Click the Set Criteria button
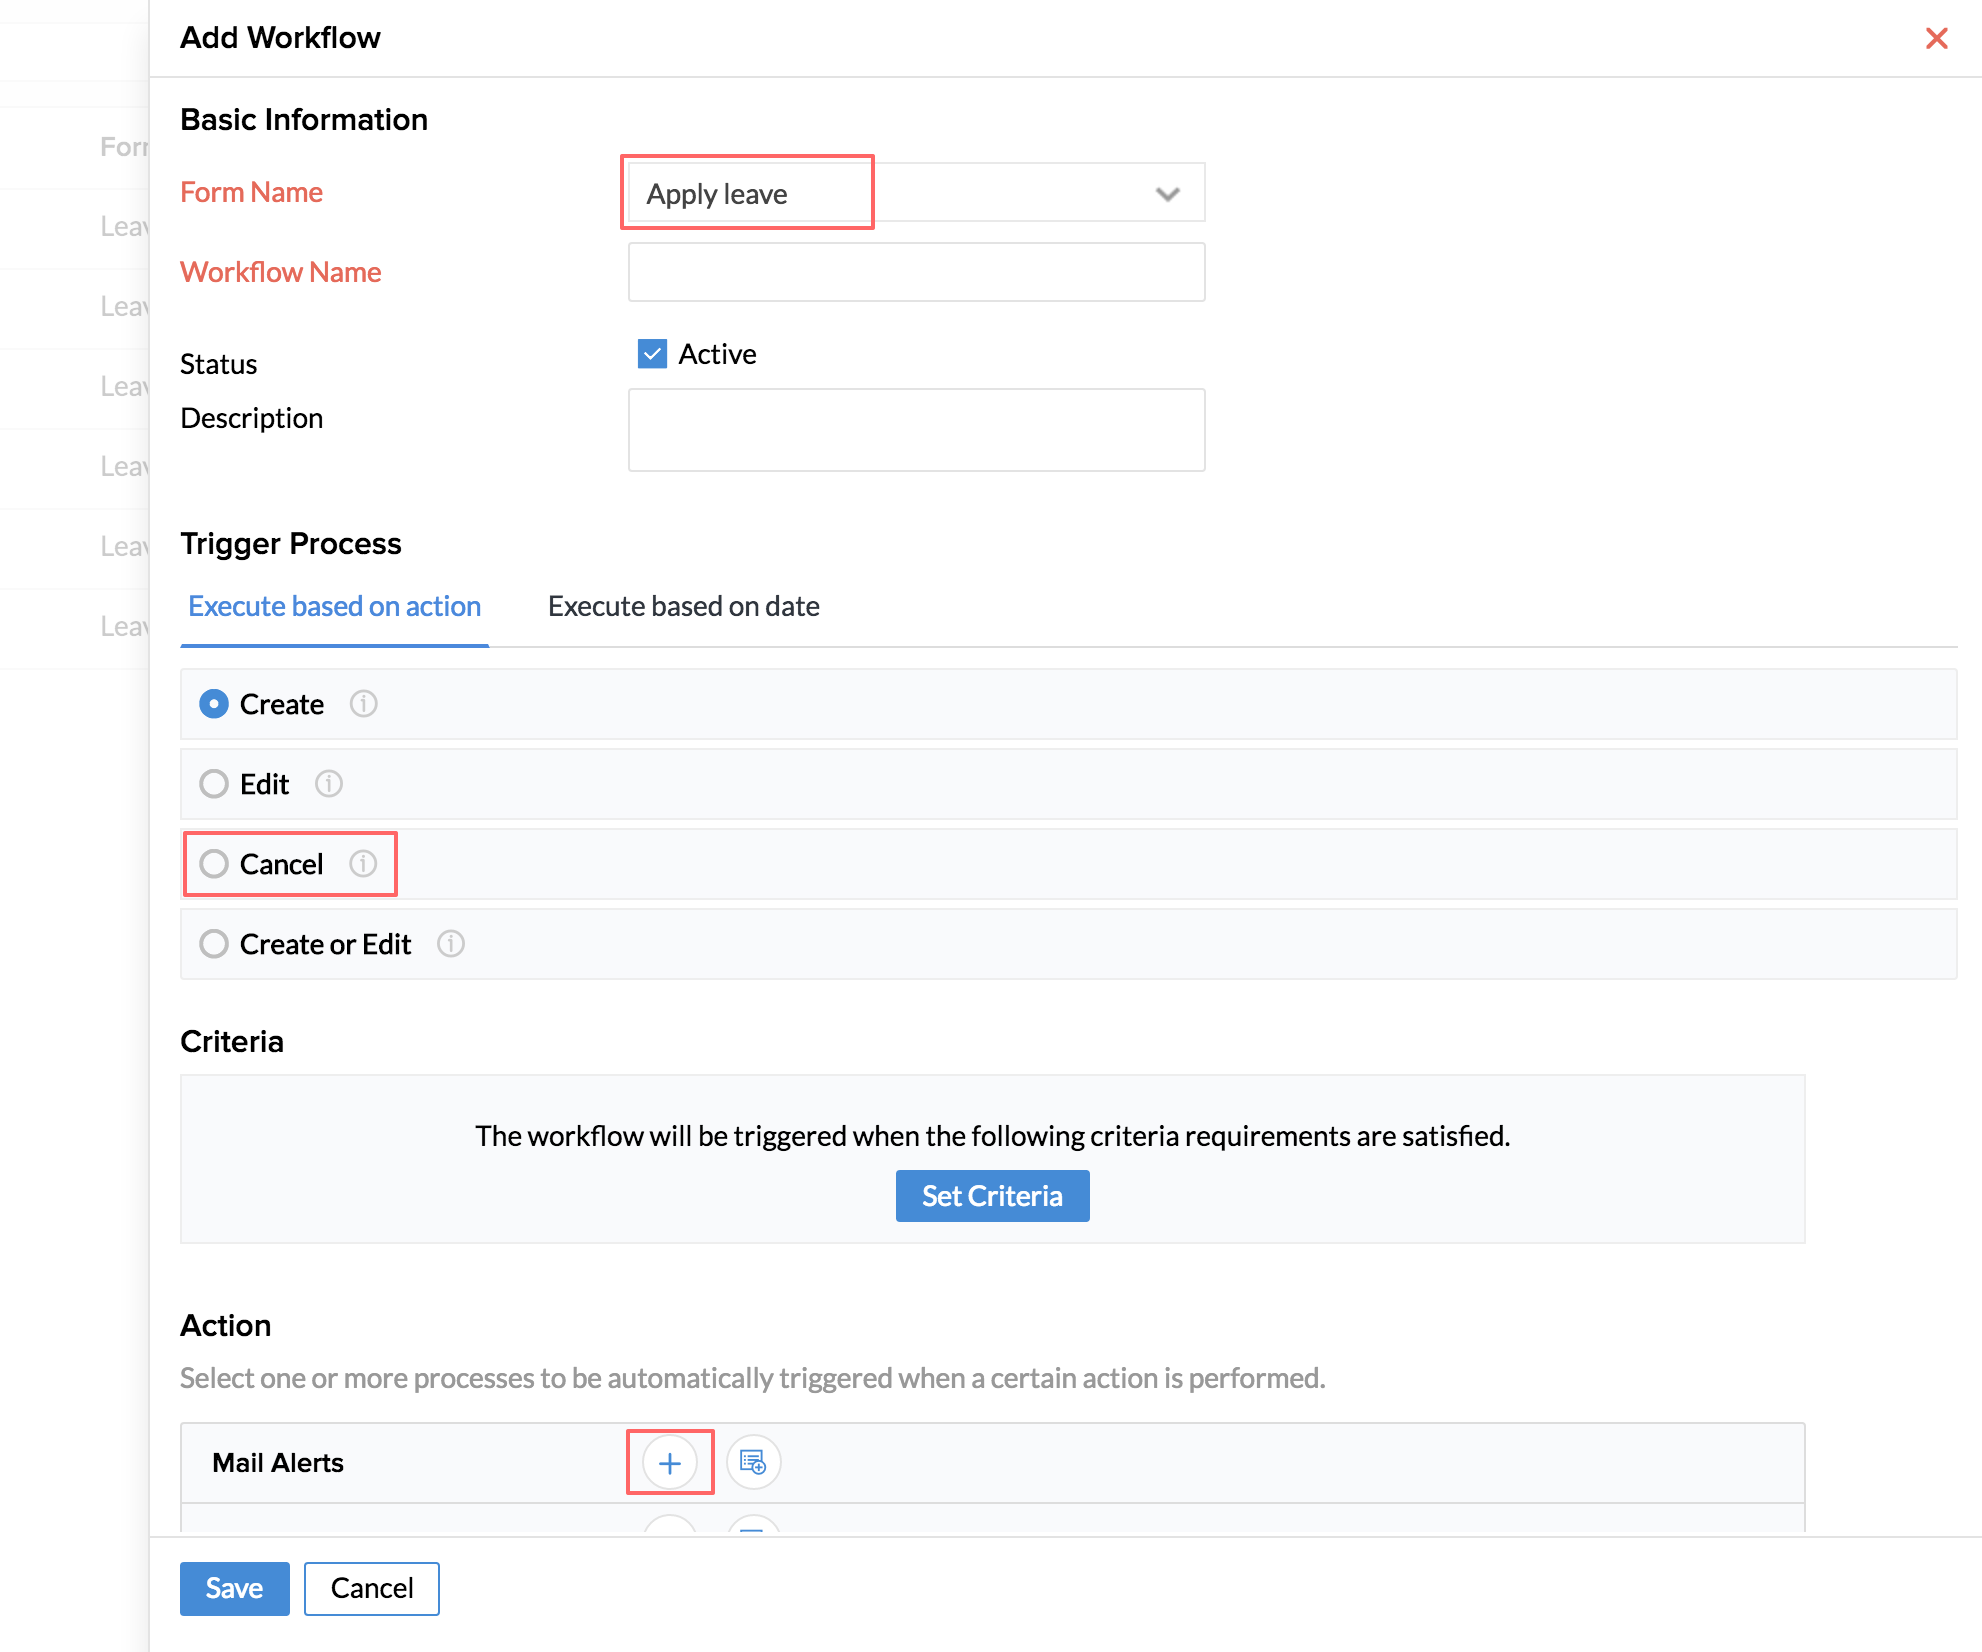The height and width of the screenshot is (1652, 1982). coord(992,1196)
